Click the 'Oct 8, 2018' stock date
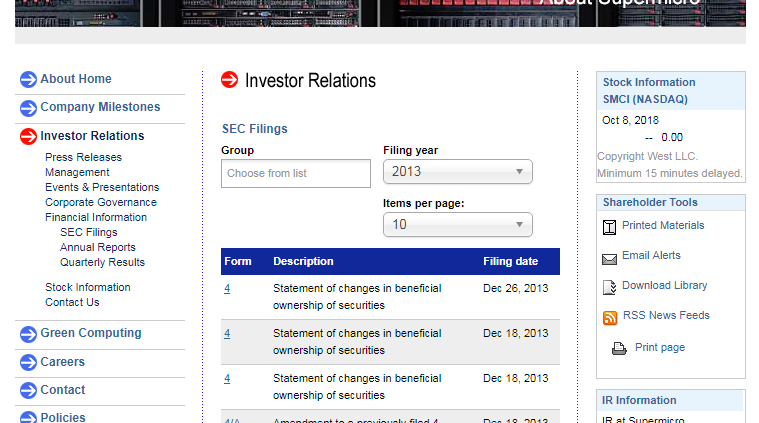Screen dimensions: 759x423 coord(630,121)
